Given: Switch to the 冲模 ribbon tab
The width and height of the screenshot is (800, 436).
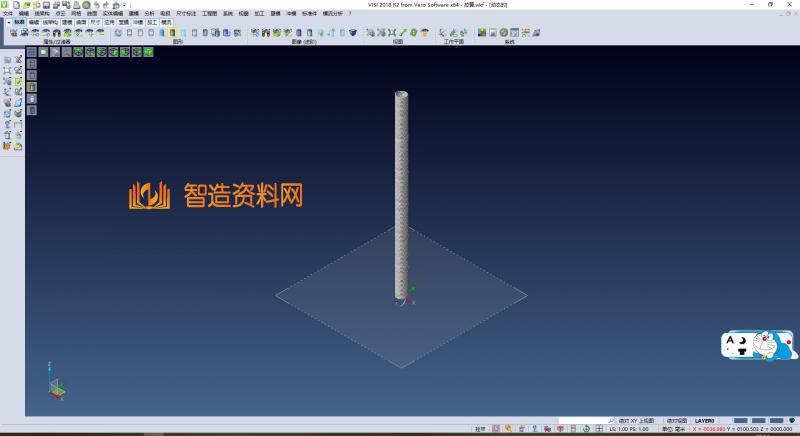Looking at the screenshot, I should (138, 22).
